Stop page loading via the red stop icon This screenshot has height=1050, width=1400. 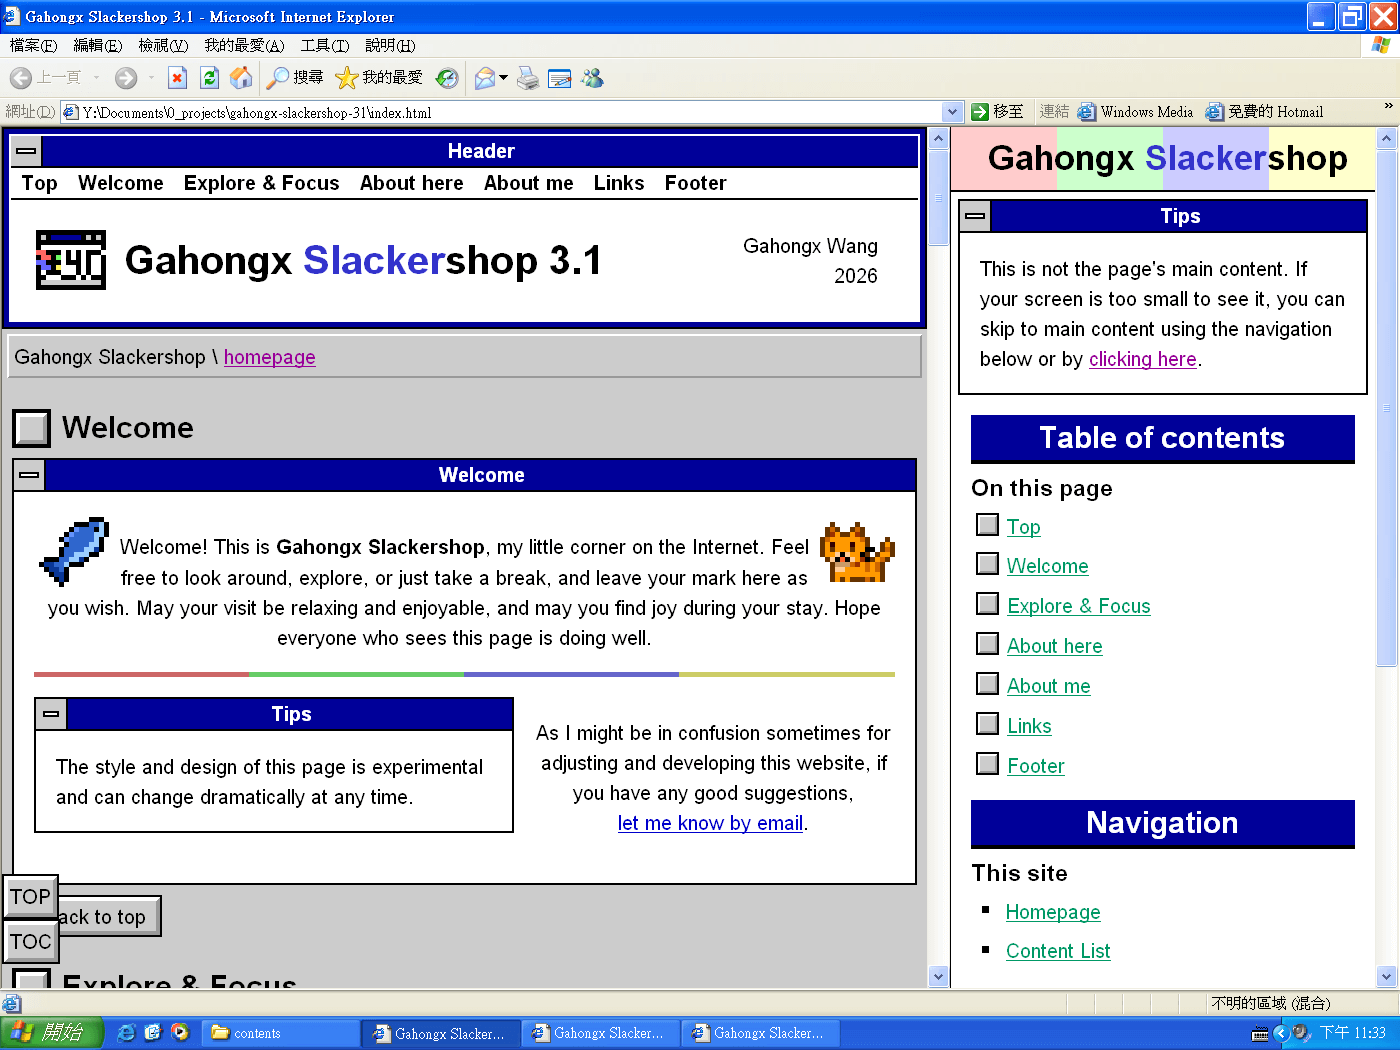178,78
